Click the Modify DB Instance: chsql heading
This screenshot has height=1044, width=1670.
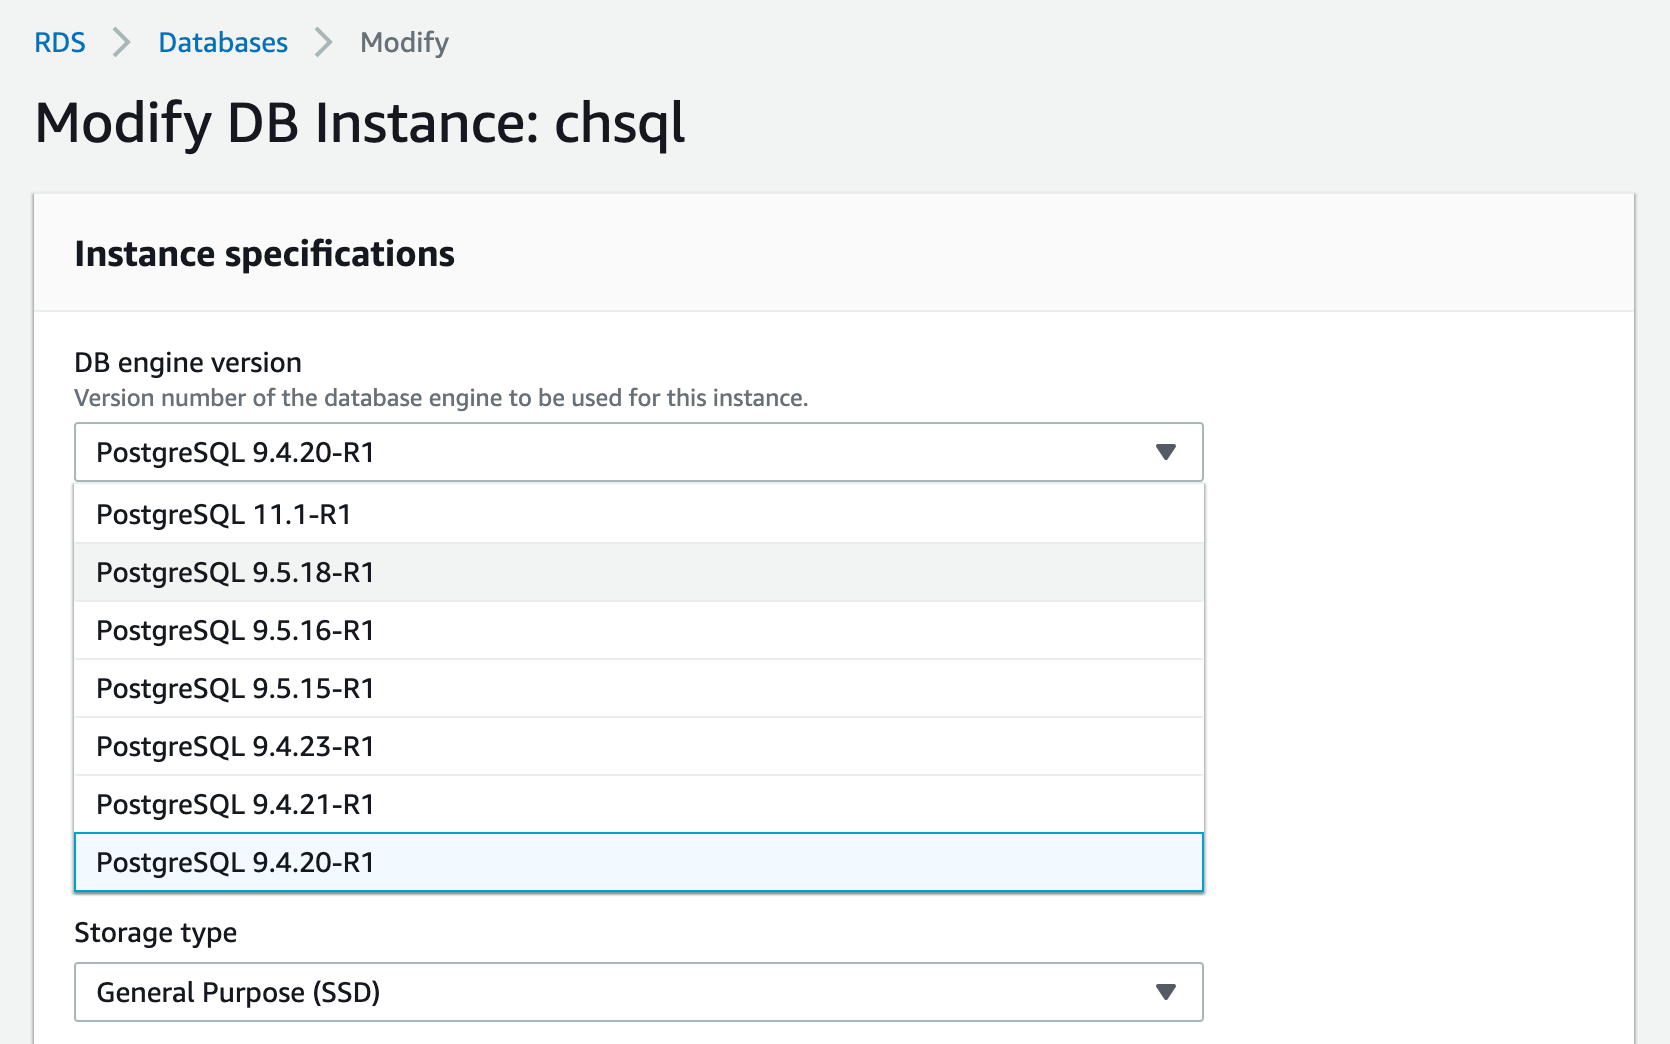(x=360, y=124)
